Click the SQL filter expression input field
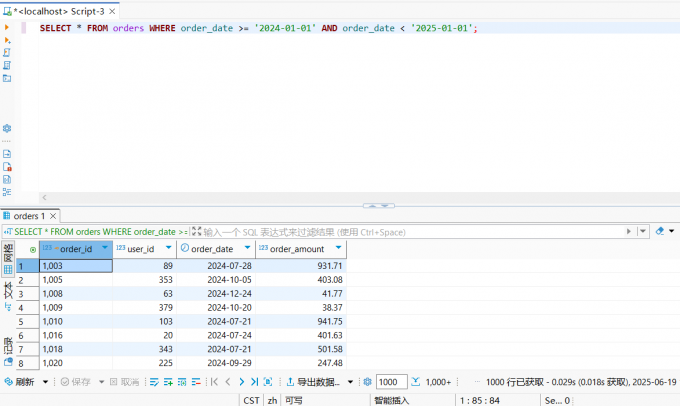This screenshot has width=680, height=406. [x=412, y=232]
